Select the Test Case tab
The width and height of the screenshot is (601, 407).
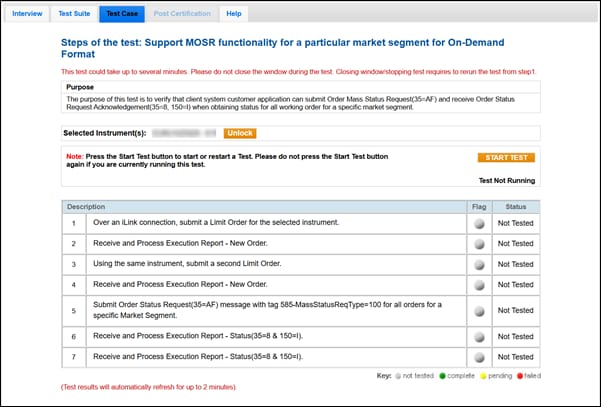point(122,14)
